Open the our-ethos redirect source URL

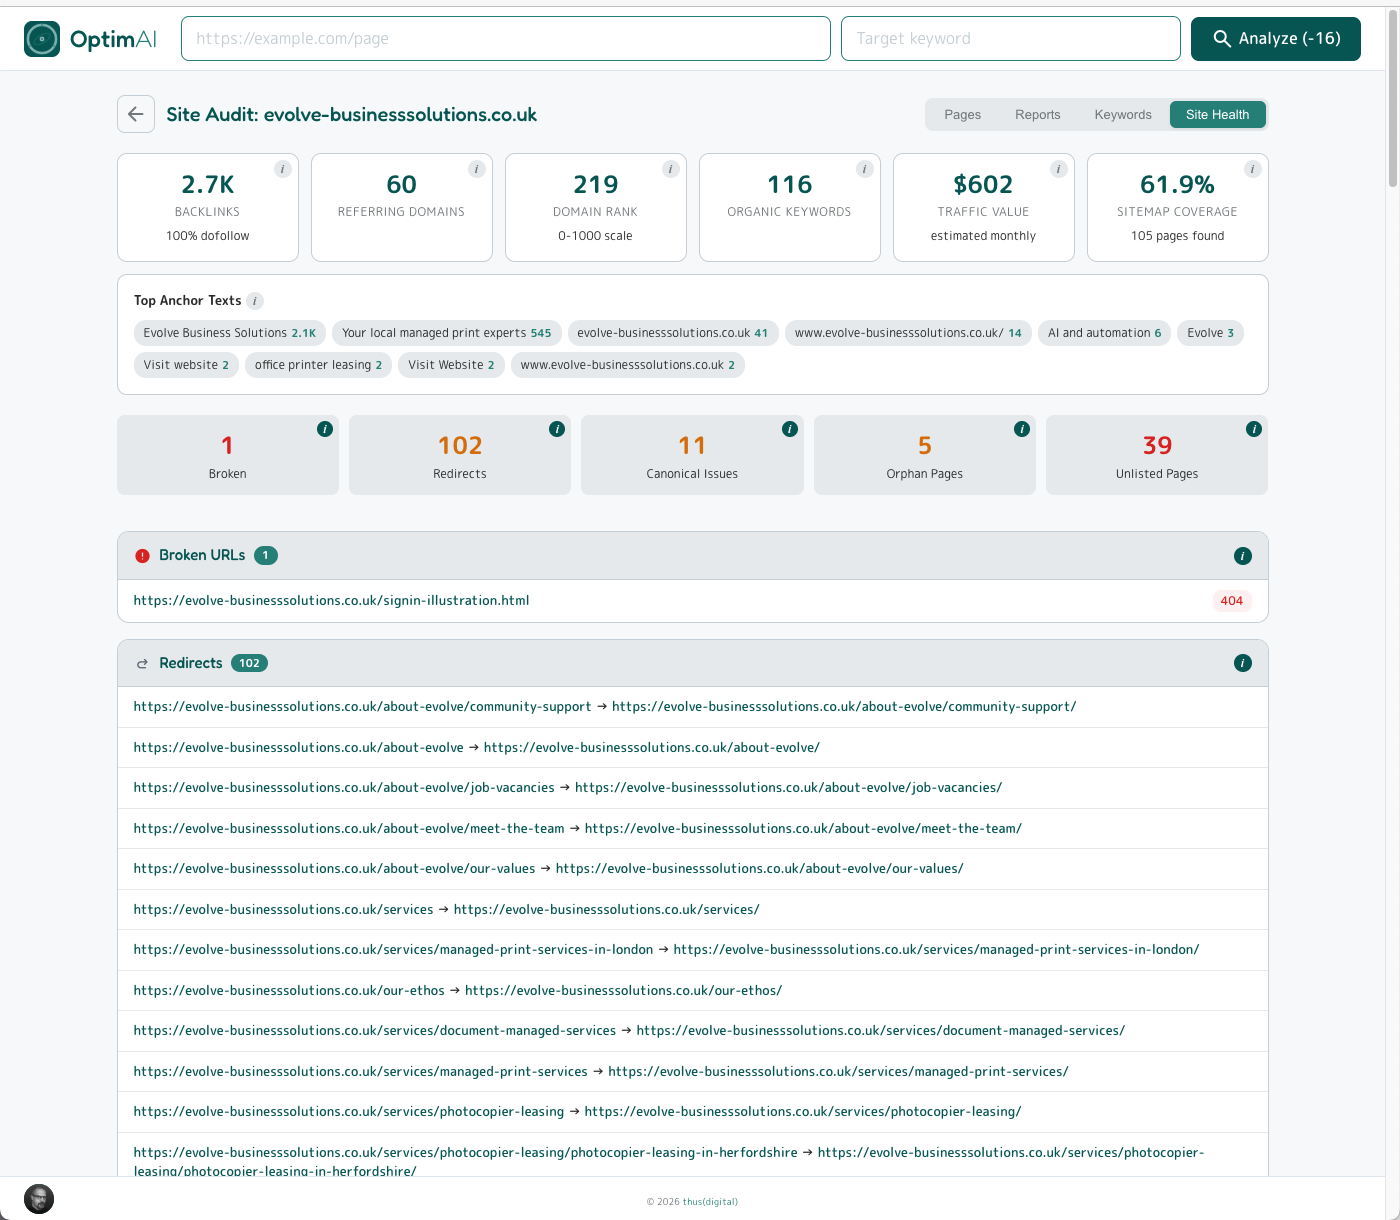(289, 991)
